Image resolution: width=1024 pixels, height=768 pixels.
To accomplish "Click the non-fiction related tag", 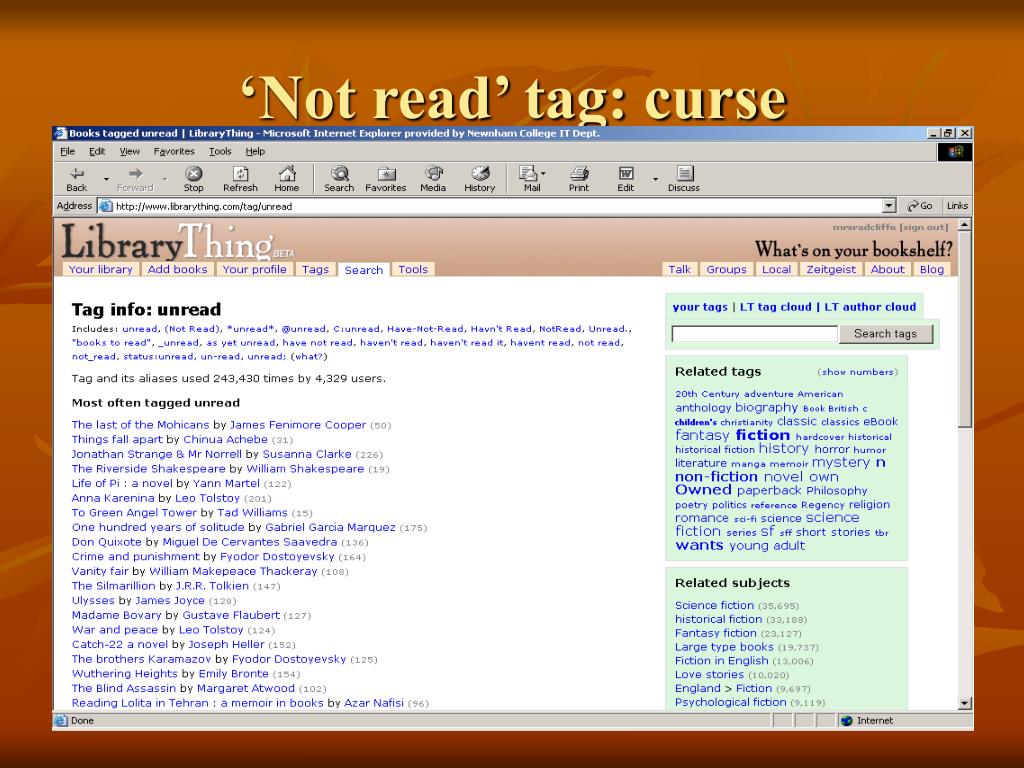I will pyautogui.click(x=716, y=477).
